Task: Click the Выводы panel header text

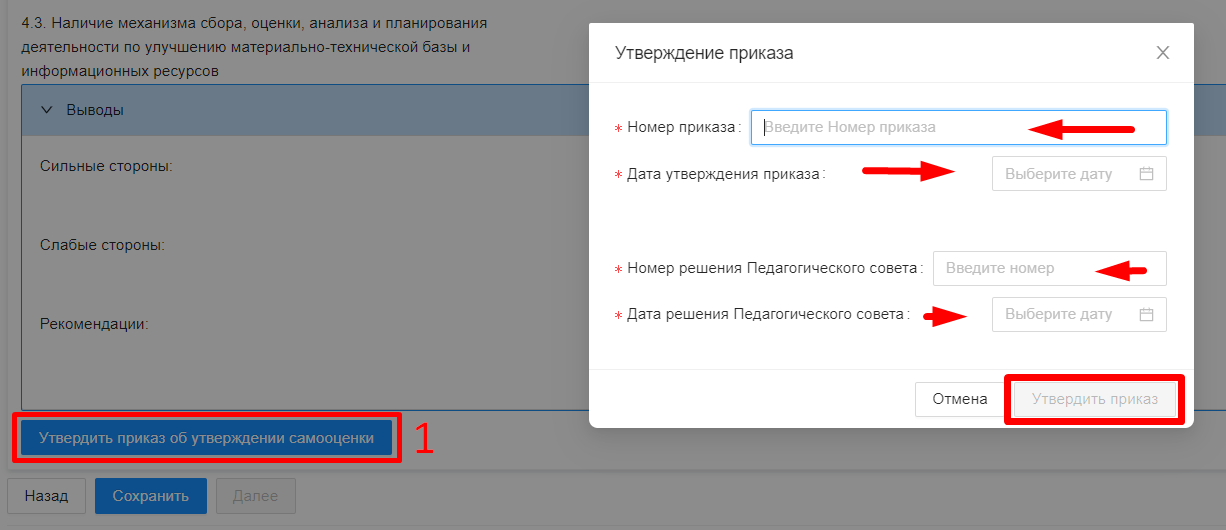Action: coord(95,110)
